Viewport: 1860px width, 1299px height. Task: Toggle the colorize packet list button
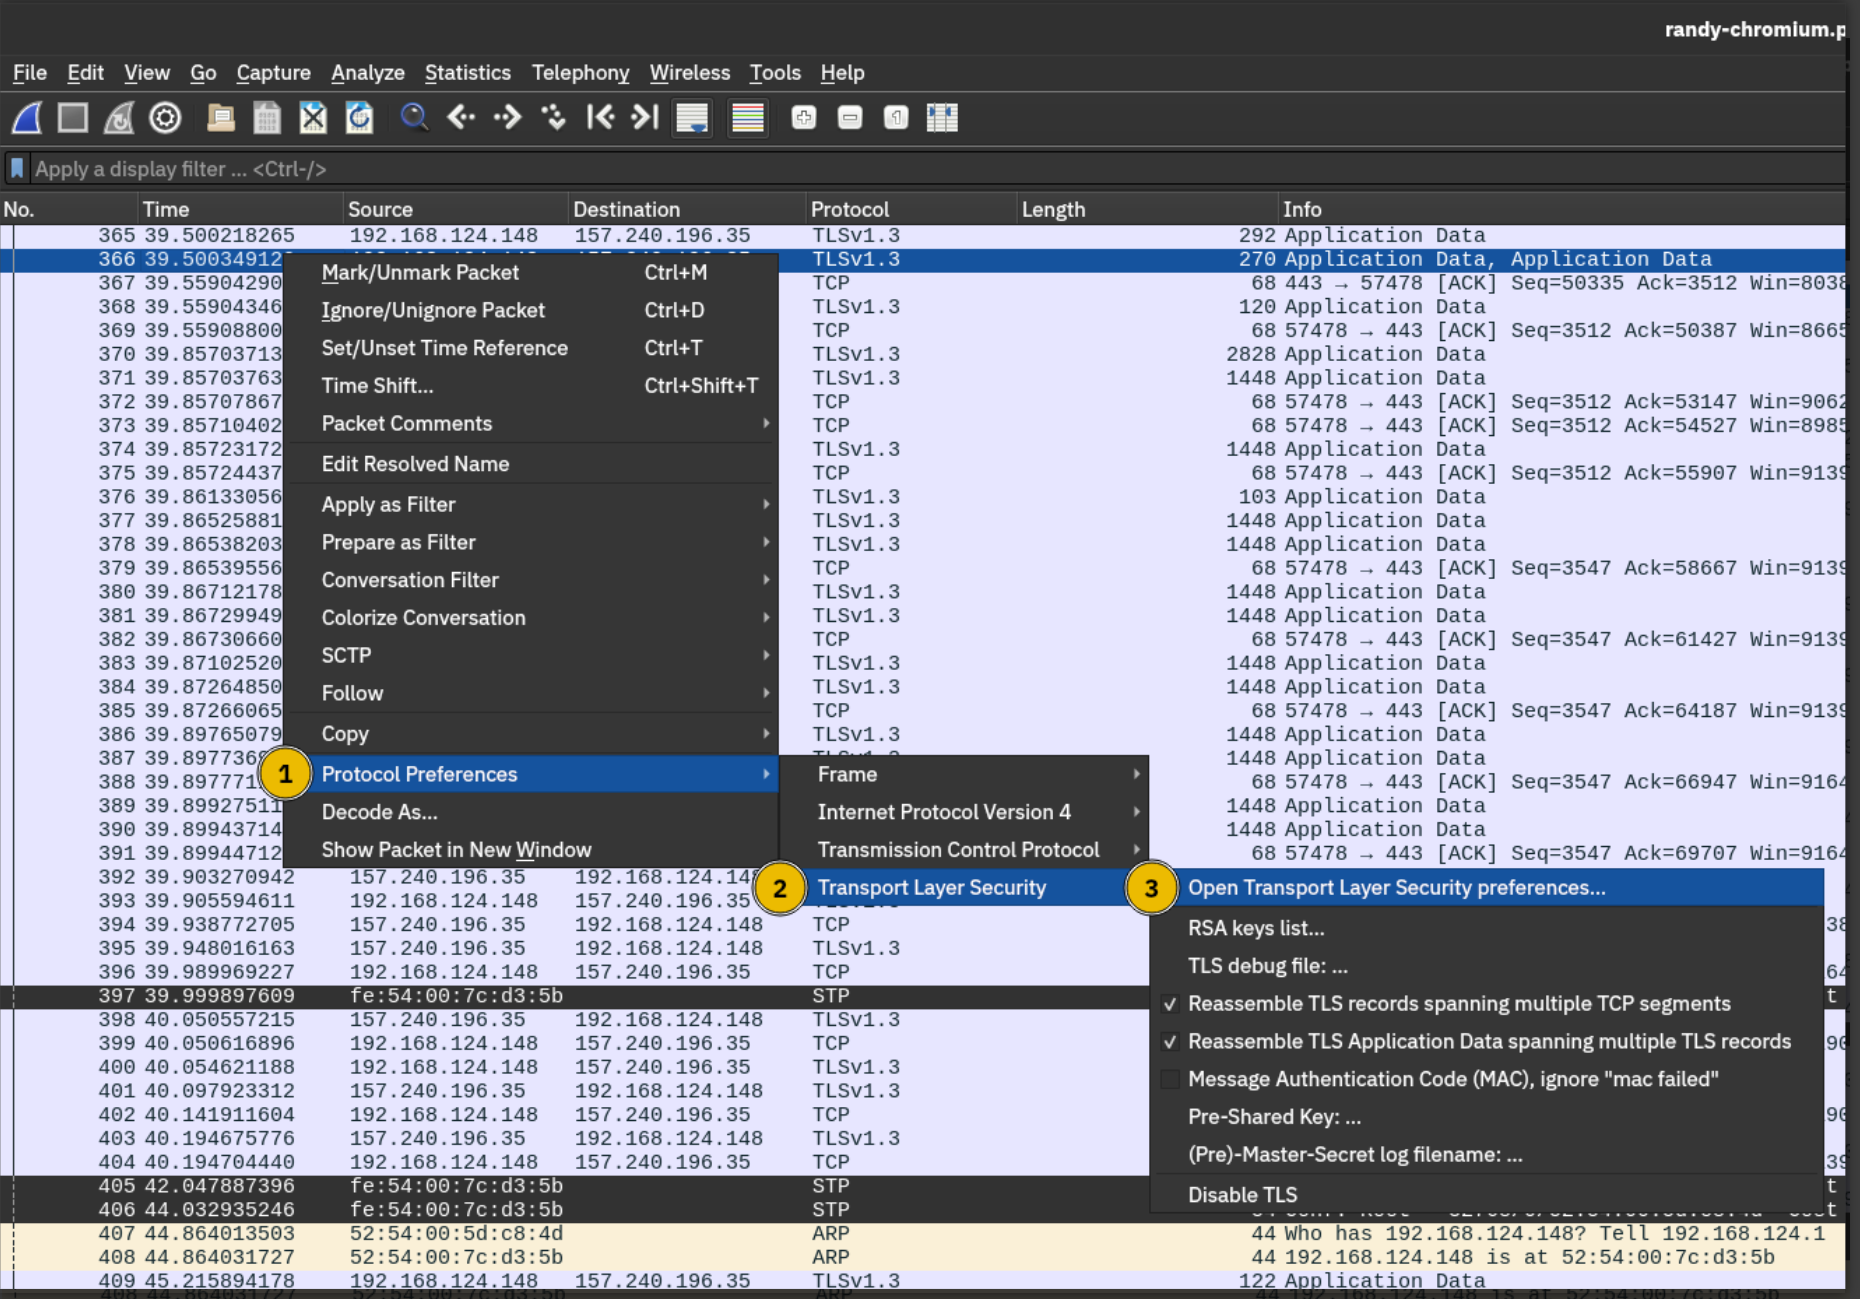coord(747,118)
